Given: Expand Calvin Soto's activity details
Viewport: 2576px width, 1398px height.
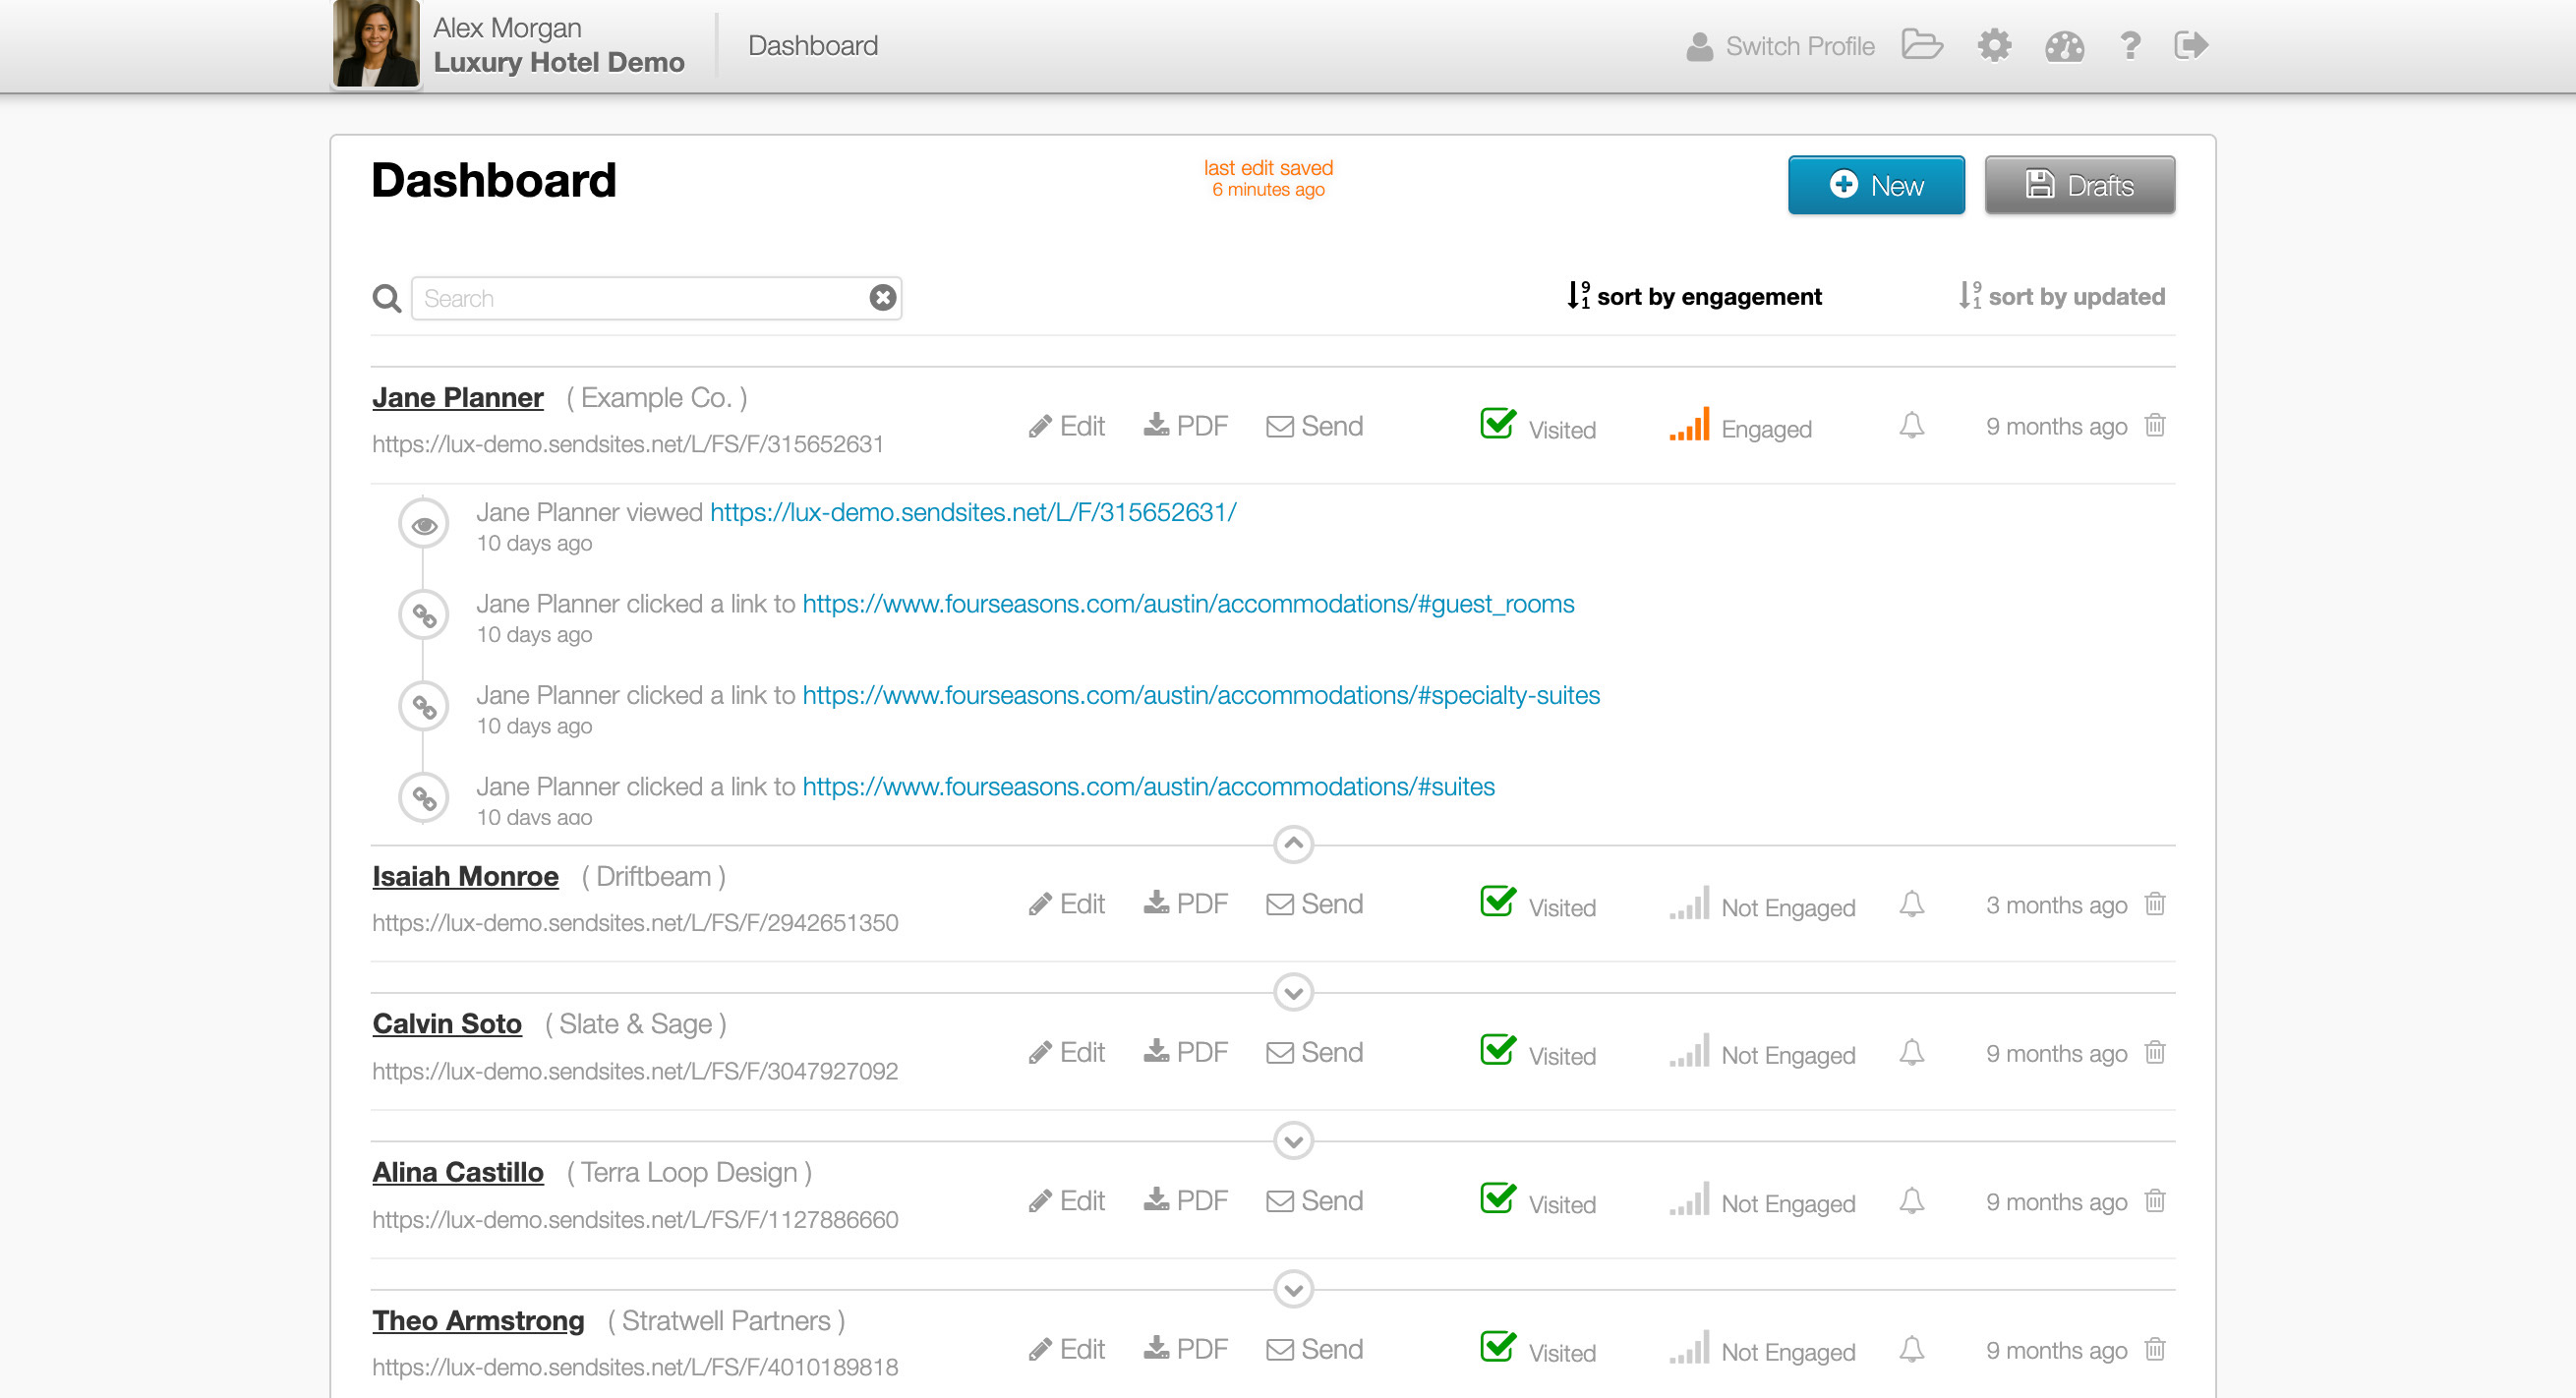Looking at the screenshot, I should [x=1292, y=994].
